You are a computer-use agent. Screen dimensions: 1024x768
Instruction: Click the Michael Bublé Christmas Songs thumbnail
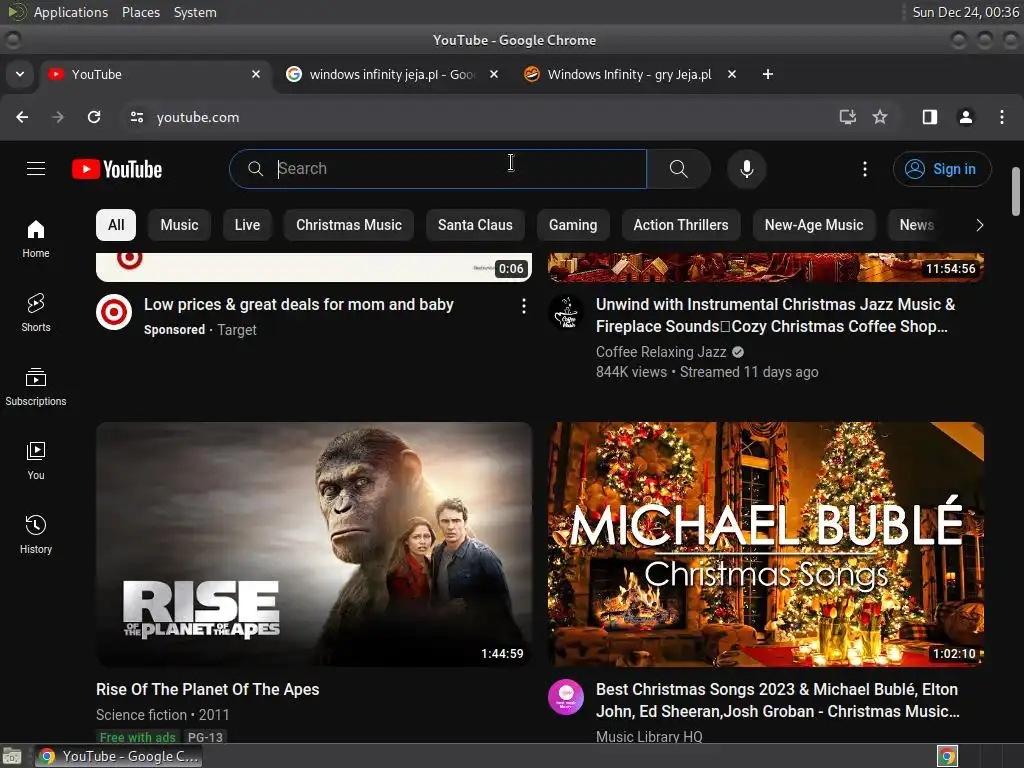point(766,544)
